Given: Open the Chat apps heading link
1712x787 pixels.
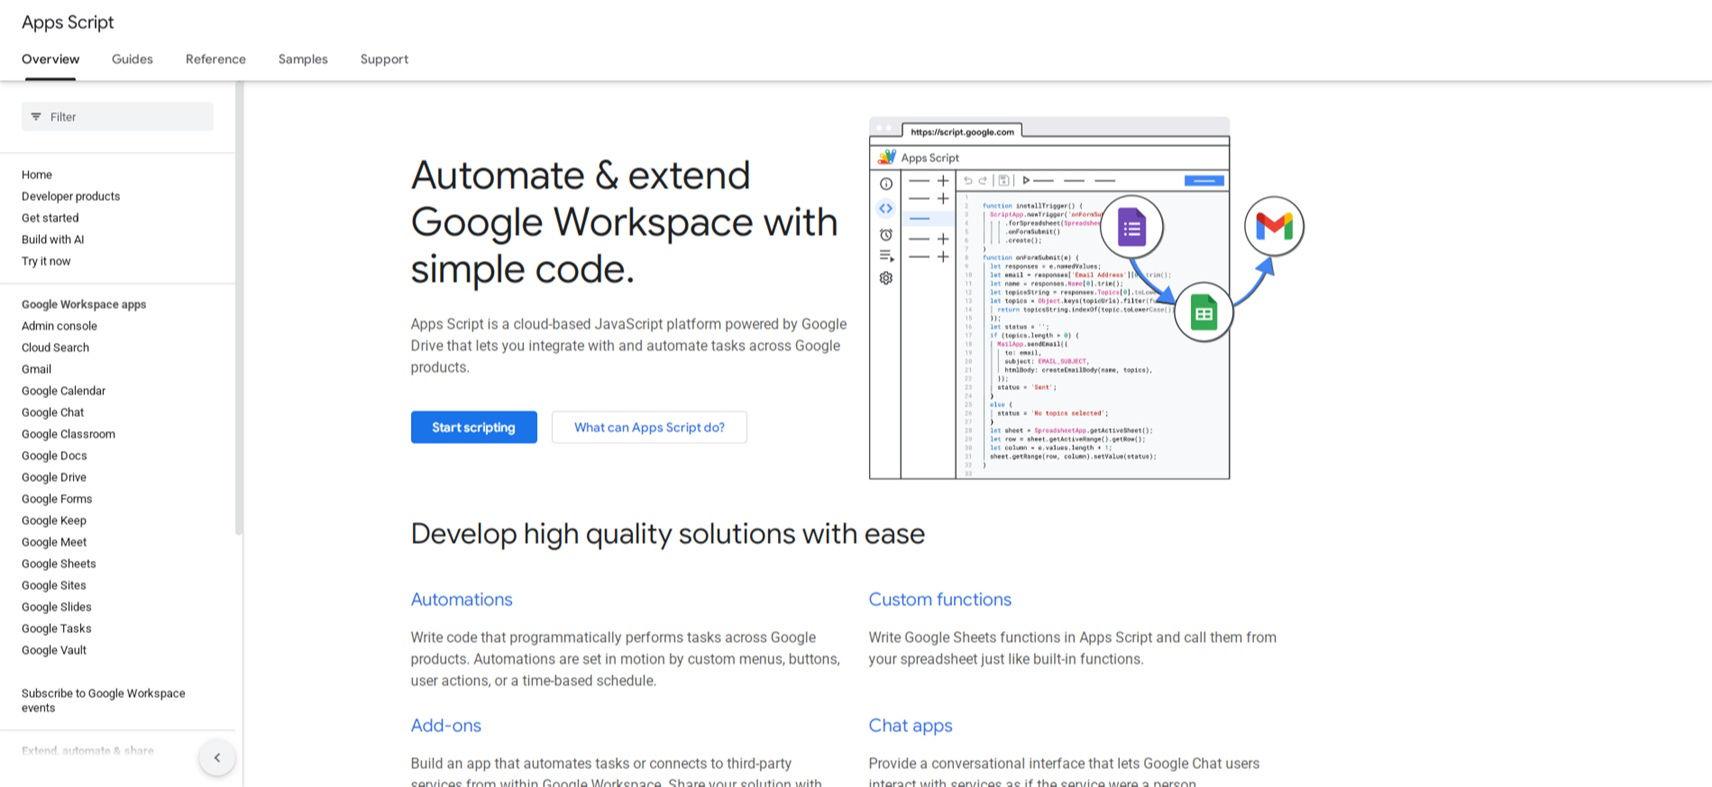Looking at the screenshot, I should point(910,725).
